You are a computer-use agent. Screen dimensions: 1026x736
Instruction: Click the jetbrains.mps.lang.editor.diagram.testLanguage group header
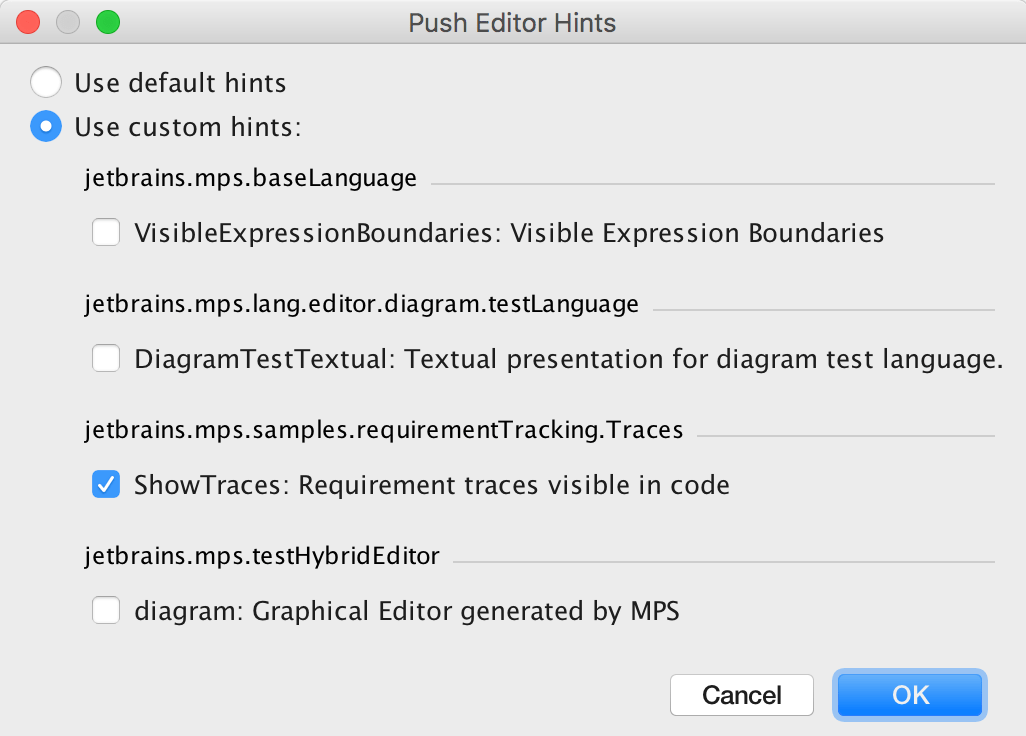[x=361, y=304]
